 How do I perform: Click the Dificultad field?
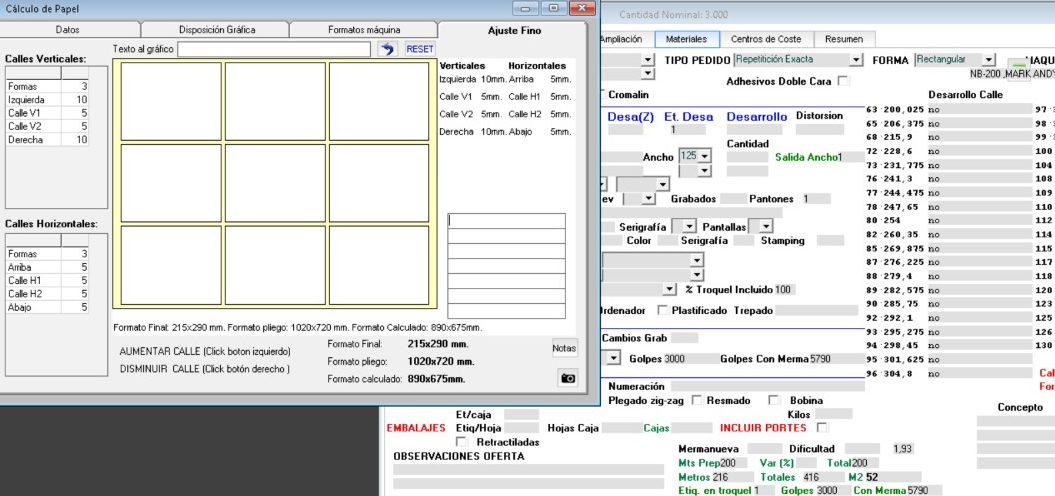(863, 448)
